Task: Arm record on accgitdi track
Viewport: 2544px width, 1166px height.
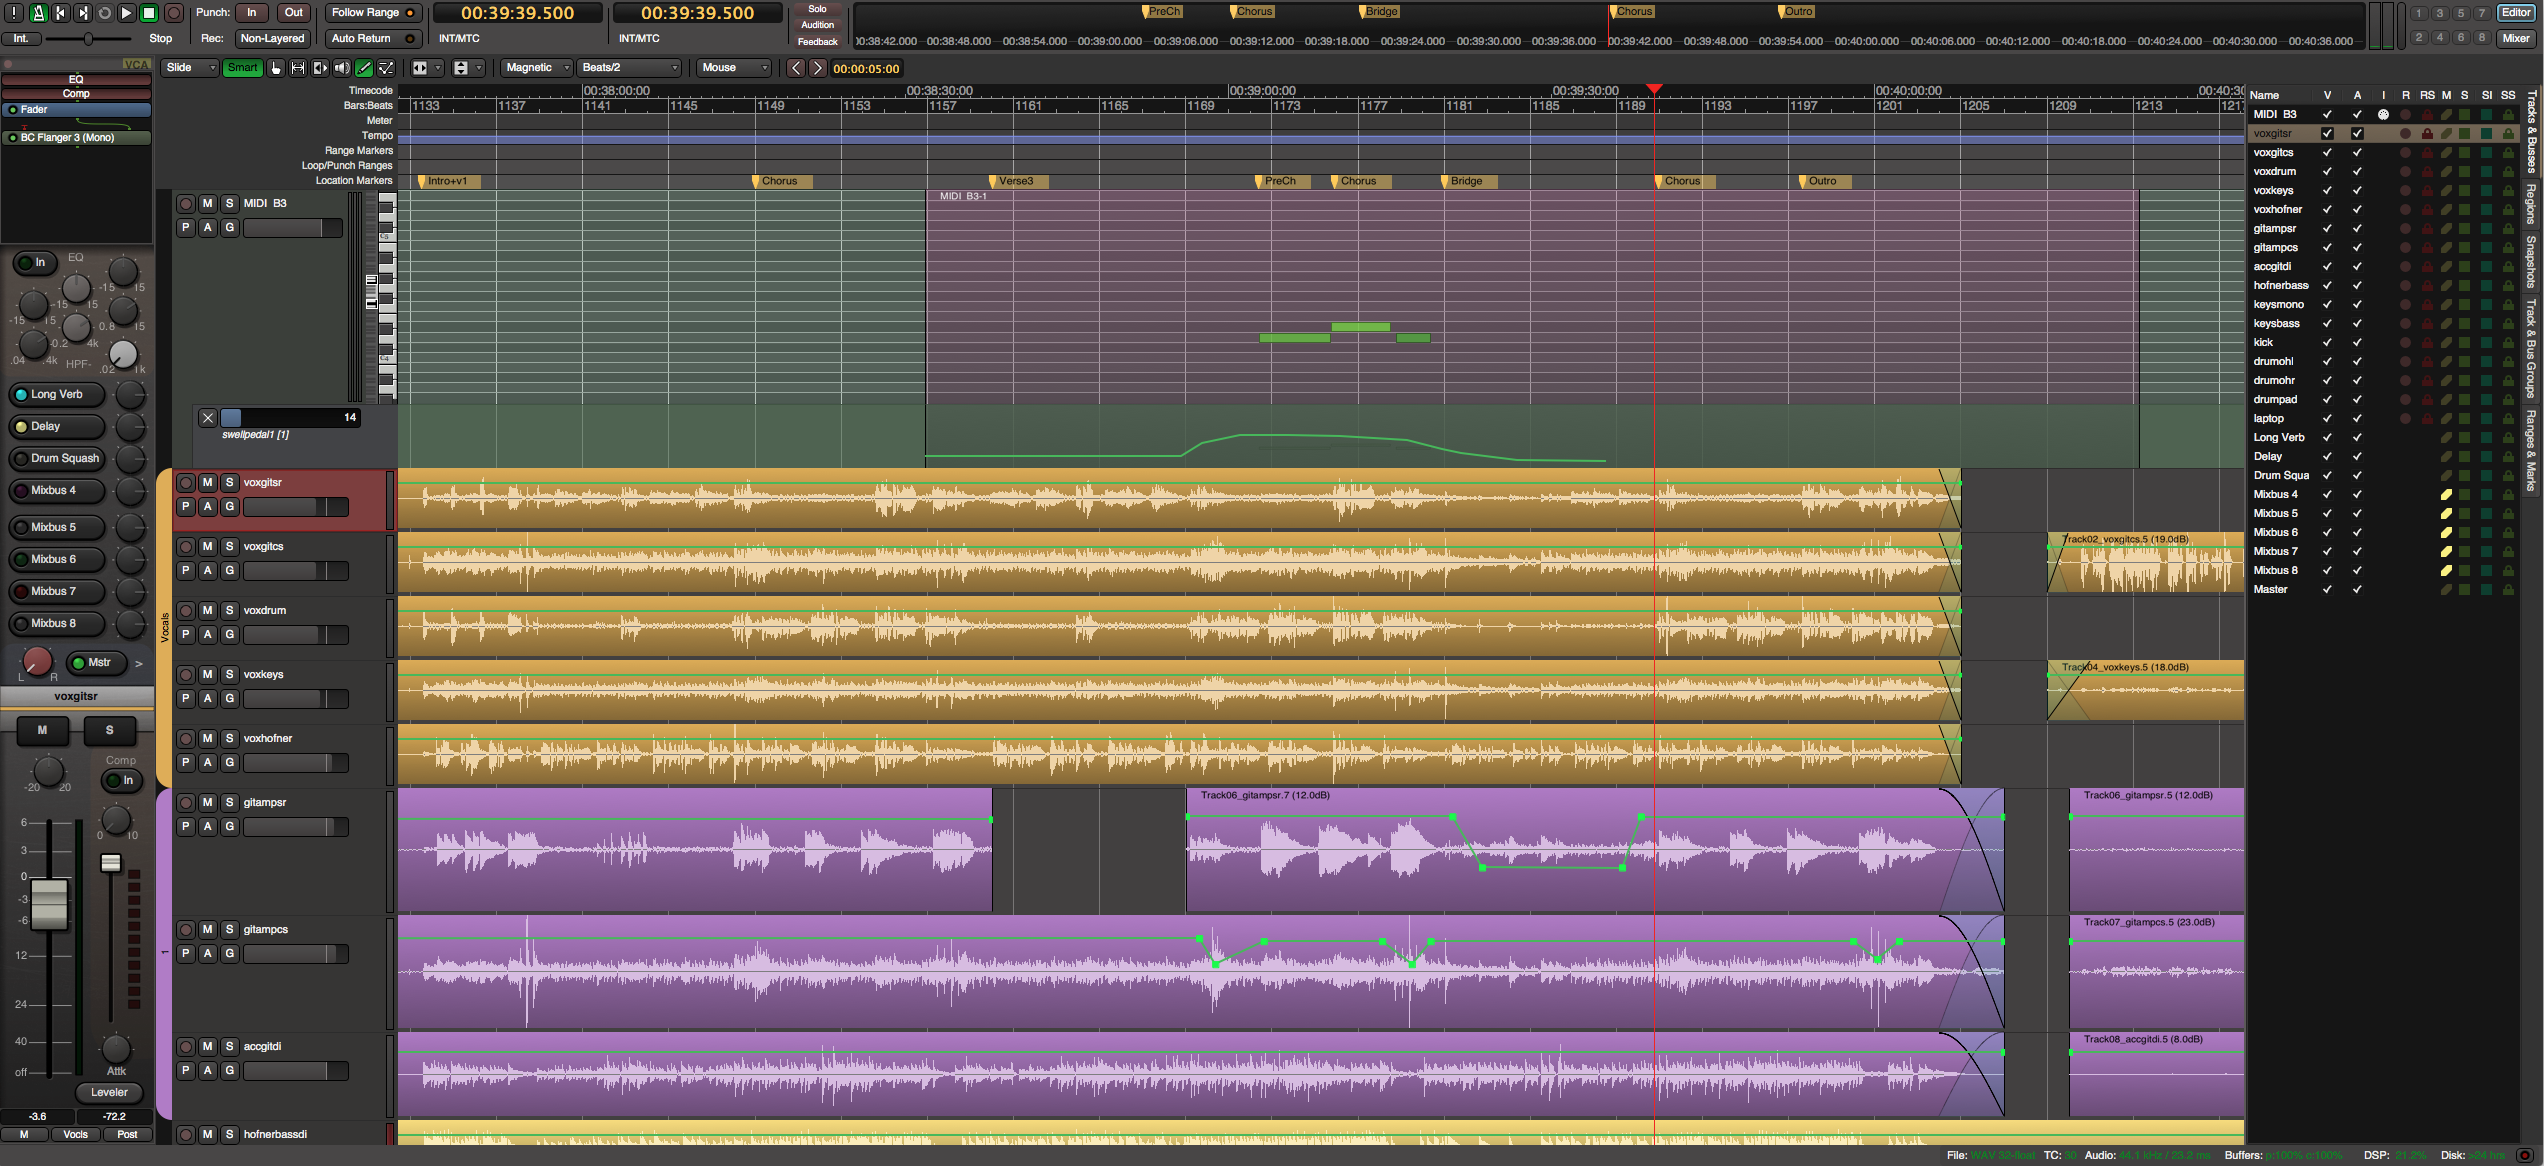Action: pyautogui.click(x=186, y=1047)
